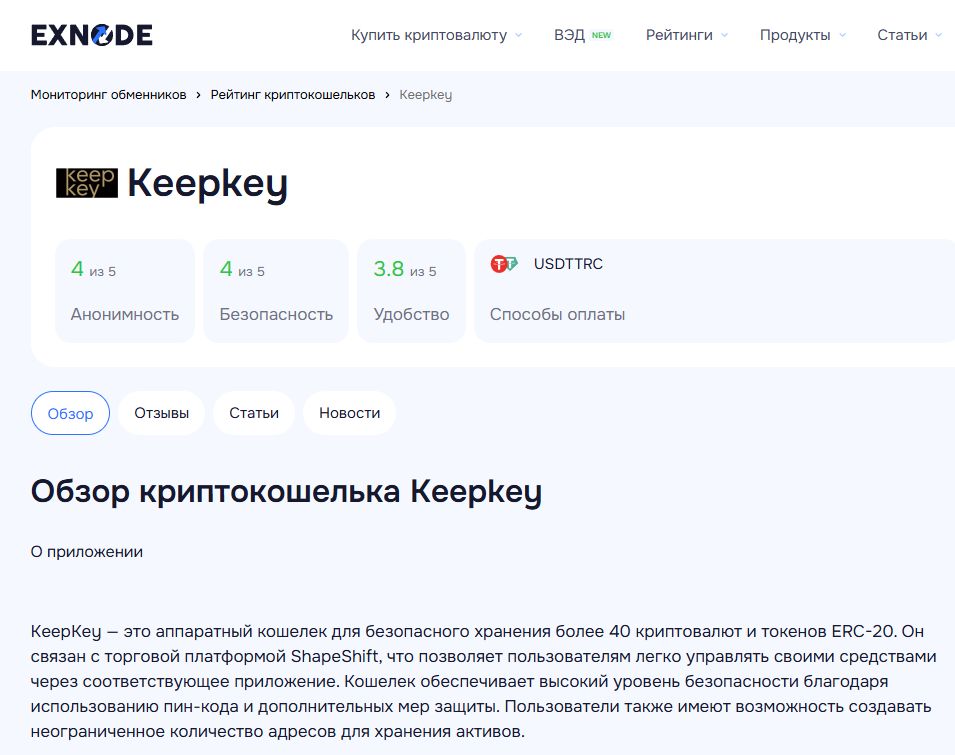Click the Keepkey breadcrumb item
The image size is (955, 755).
click(x=426, y=95)
